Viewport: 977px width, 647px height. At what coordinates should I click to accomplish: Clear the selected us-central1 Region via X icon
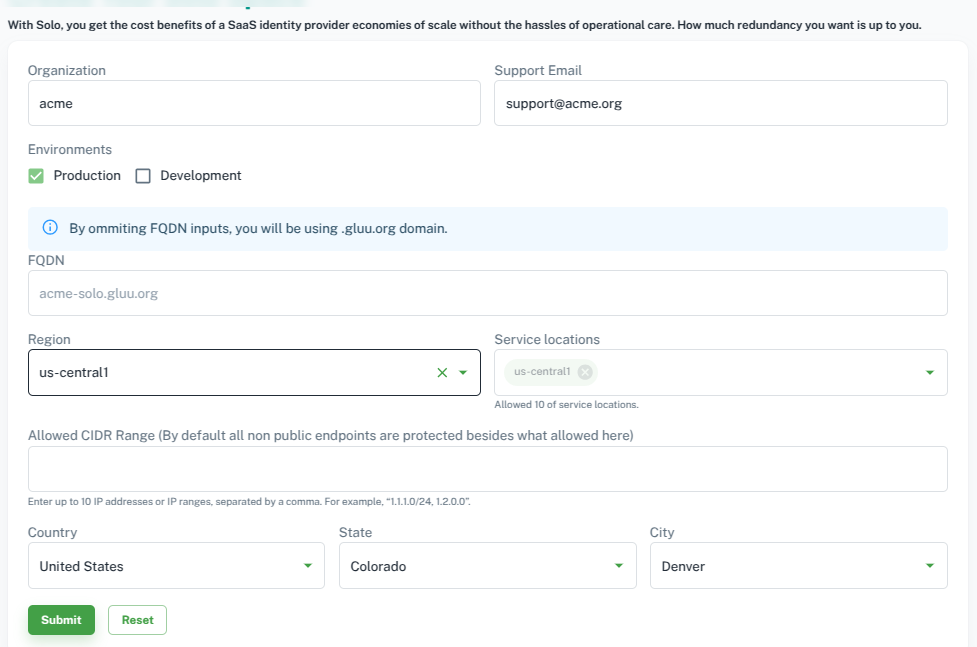[x=441, y=371]
